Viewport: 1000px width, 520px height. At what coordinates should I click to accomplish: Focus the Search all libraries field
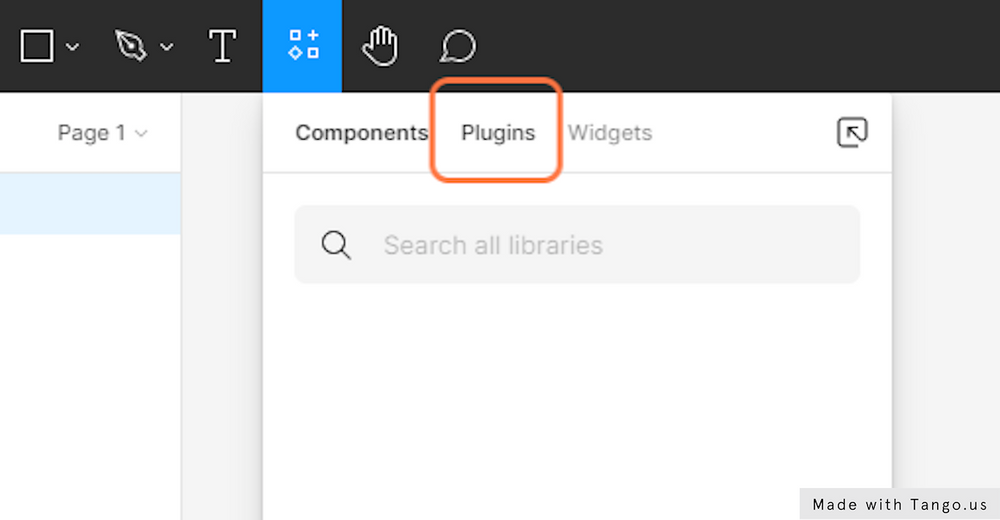[600, 245]
